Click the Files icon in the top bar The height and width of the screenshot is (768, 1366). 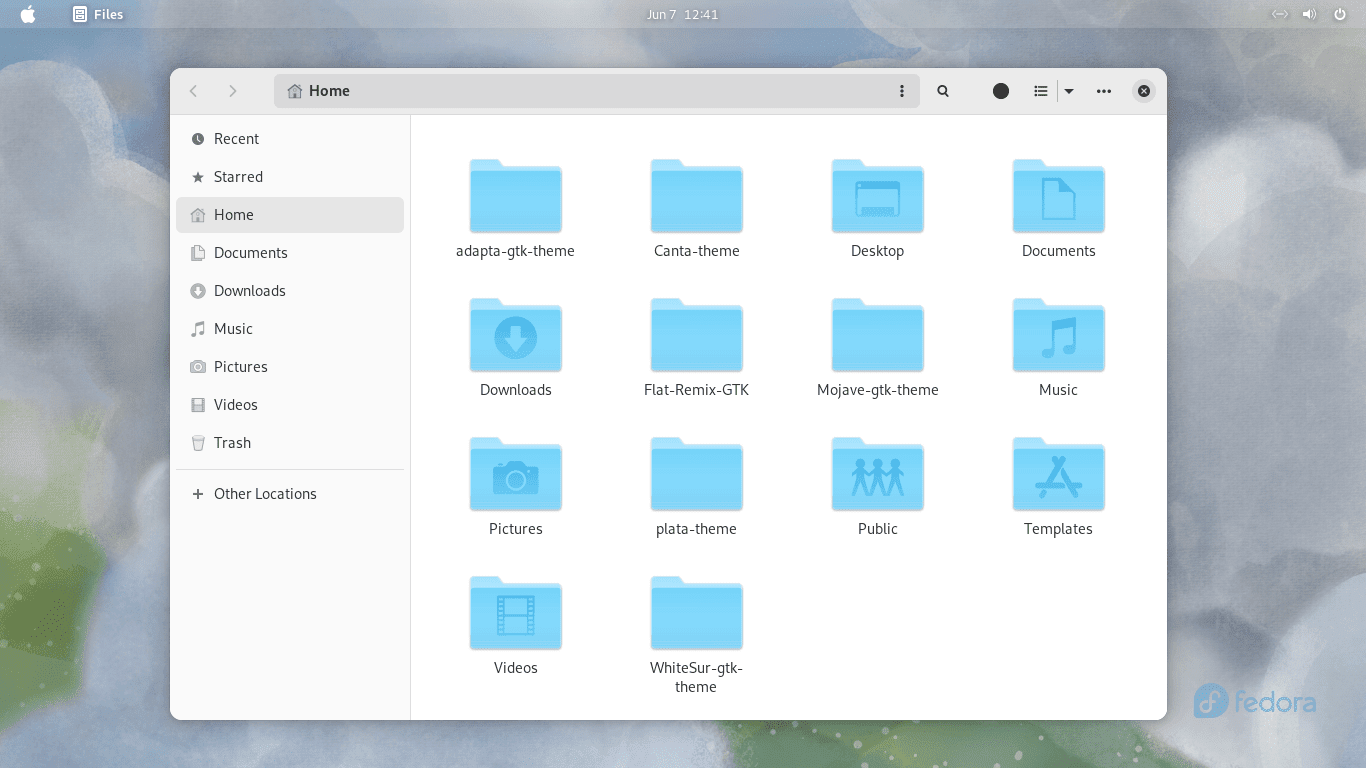78,14
